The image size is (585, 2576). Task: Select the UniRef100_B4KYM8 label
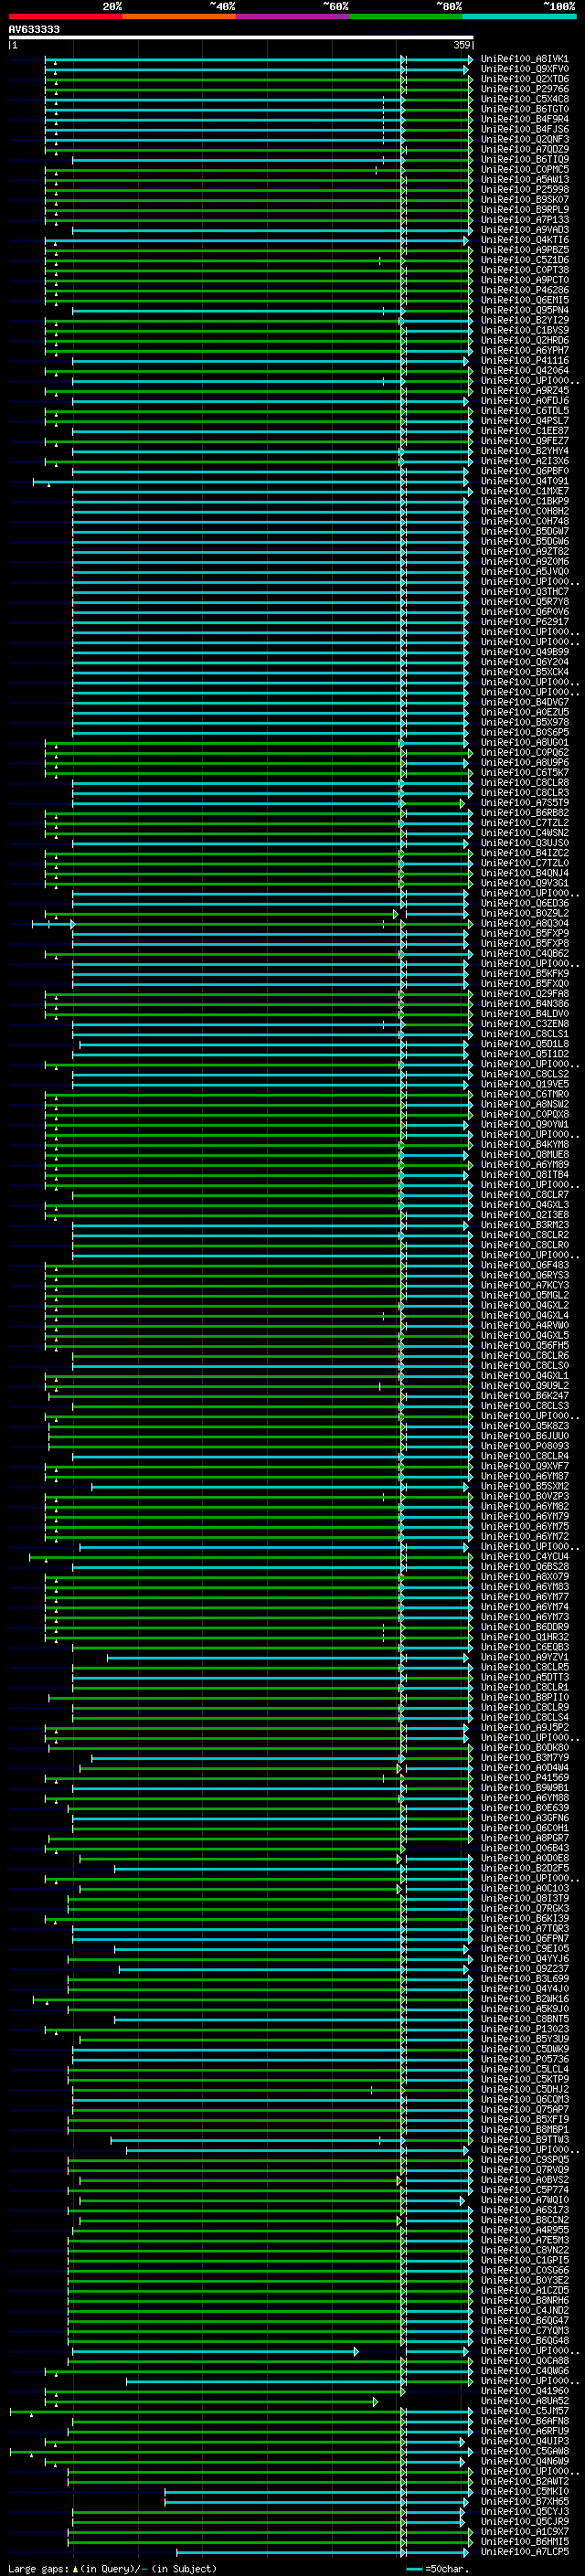(x=524, y=1145)
